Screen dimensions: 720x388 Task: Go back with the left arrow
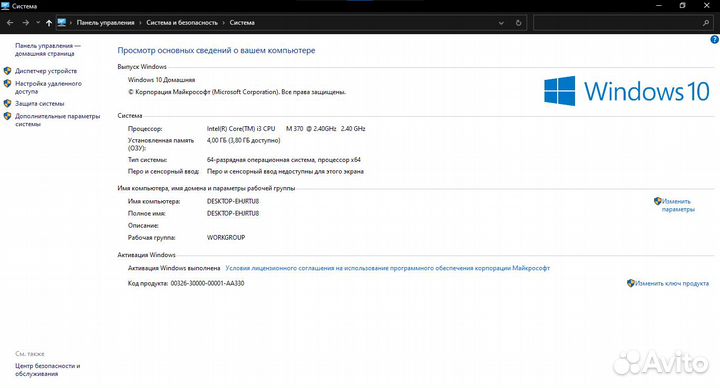[10, 22]
